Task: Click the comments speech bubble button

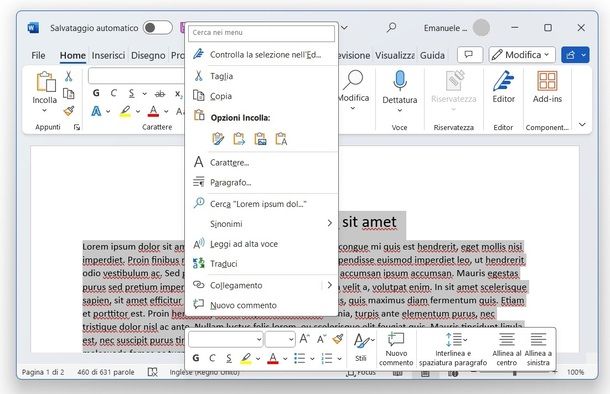Action: pos(470,55)
